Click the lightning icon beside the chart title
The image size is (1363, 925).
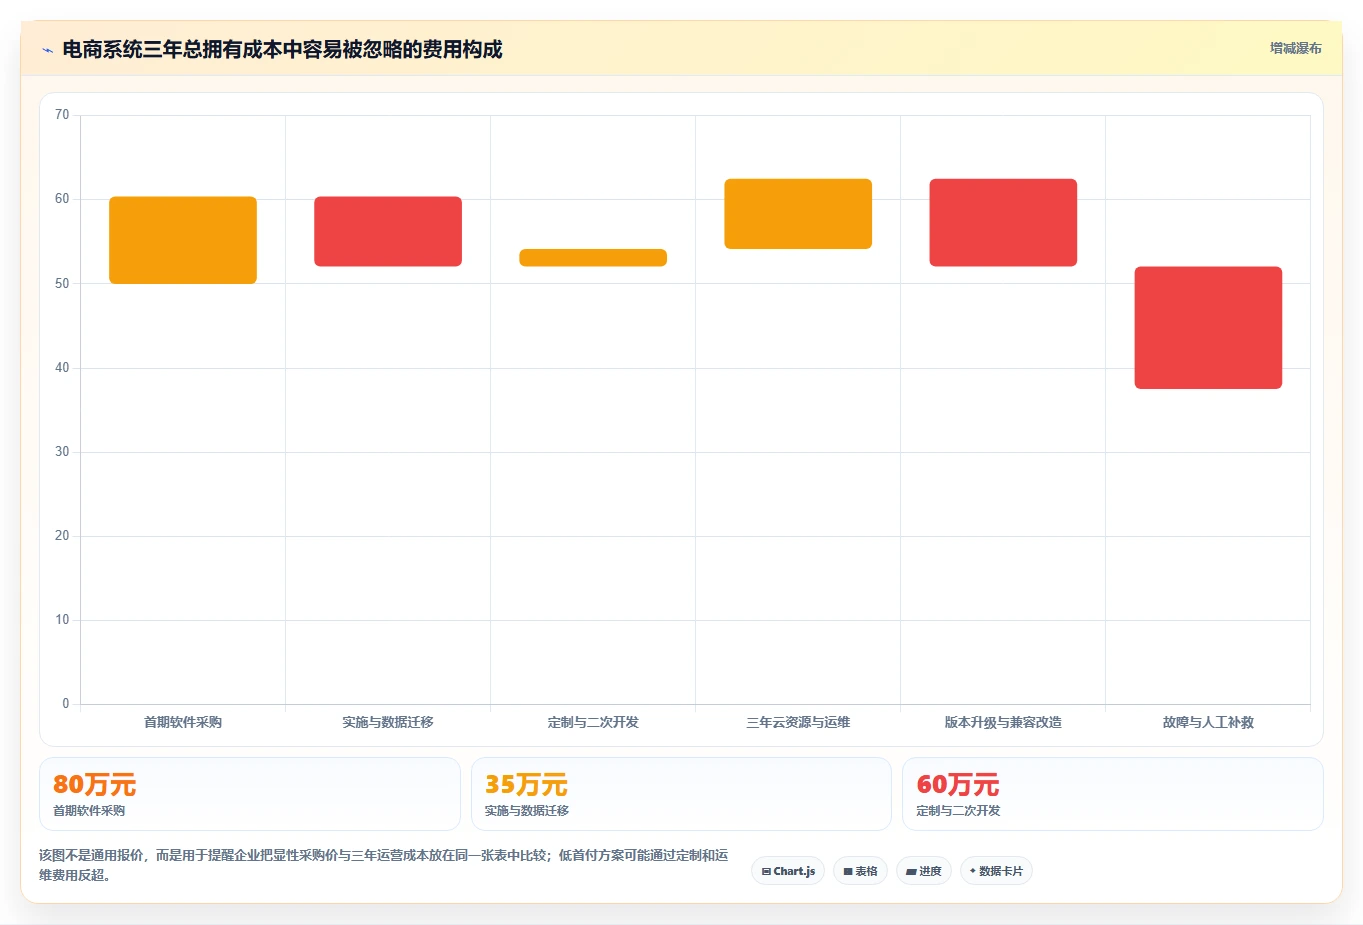click(x=47, y=50)
